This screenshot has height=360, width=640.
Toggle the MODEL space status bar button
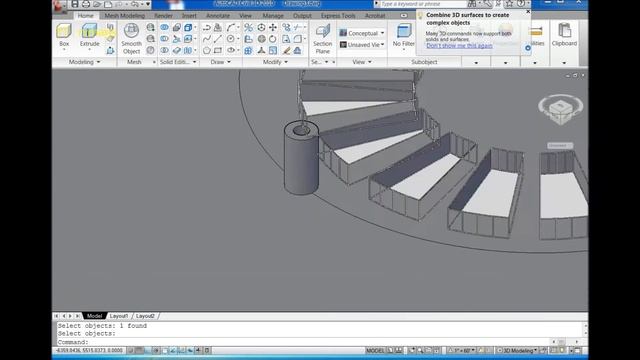[x=375, y=351]
